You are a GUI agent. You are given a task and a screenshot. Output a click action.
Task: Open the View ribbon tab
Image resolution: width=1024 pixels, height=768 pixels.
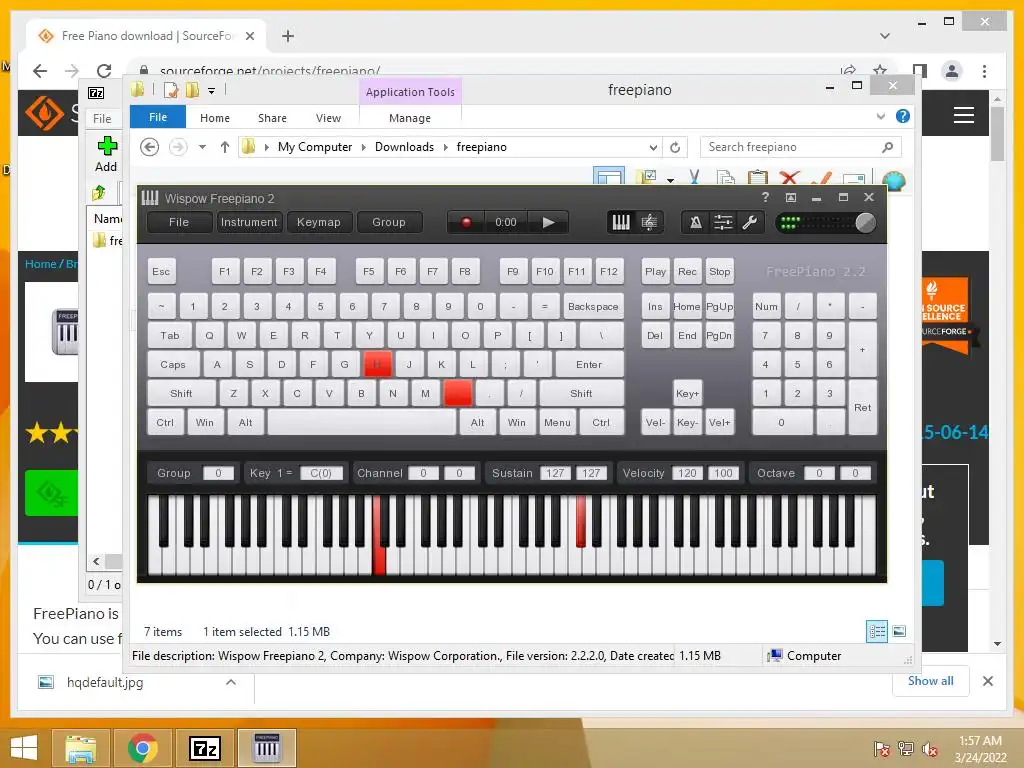point(328,118)
